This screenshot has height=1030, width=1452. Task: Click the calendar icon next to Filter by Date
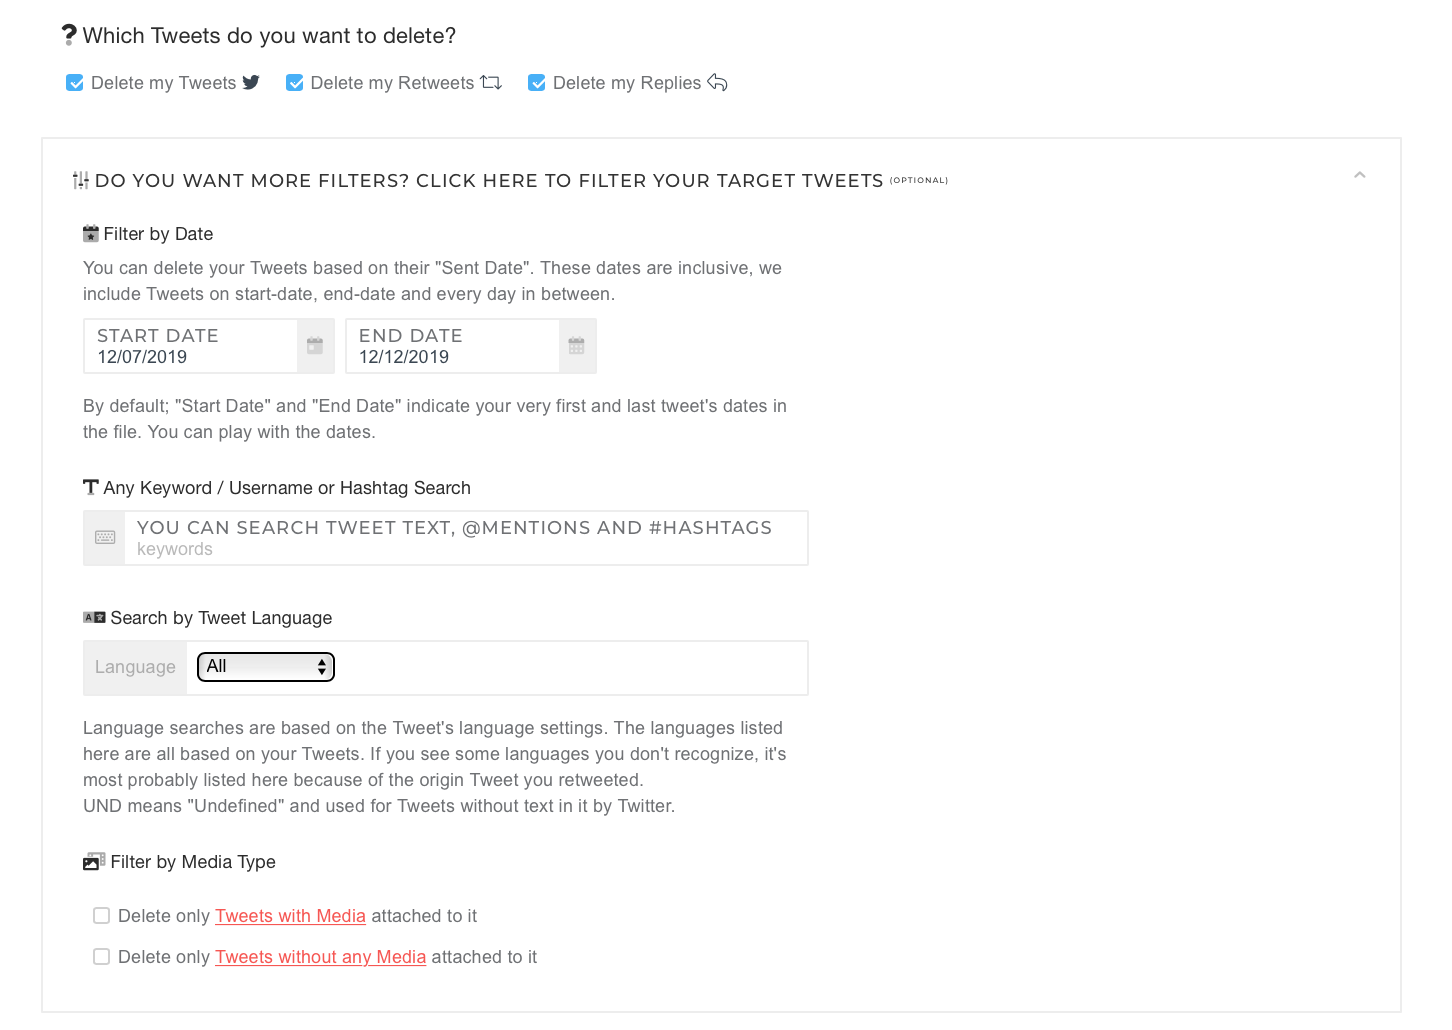click(x=91, y=233)
